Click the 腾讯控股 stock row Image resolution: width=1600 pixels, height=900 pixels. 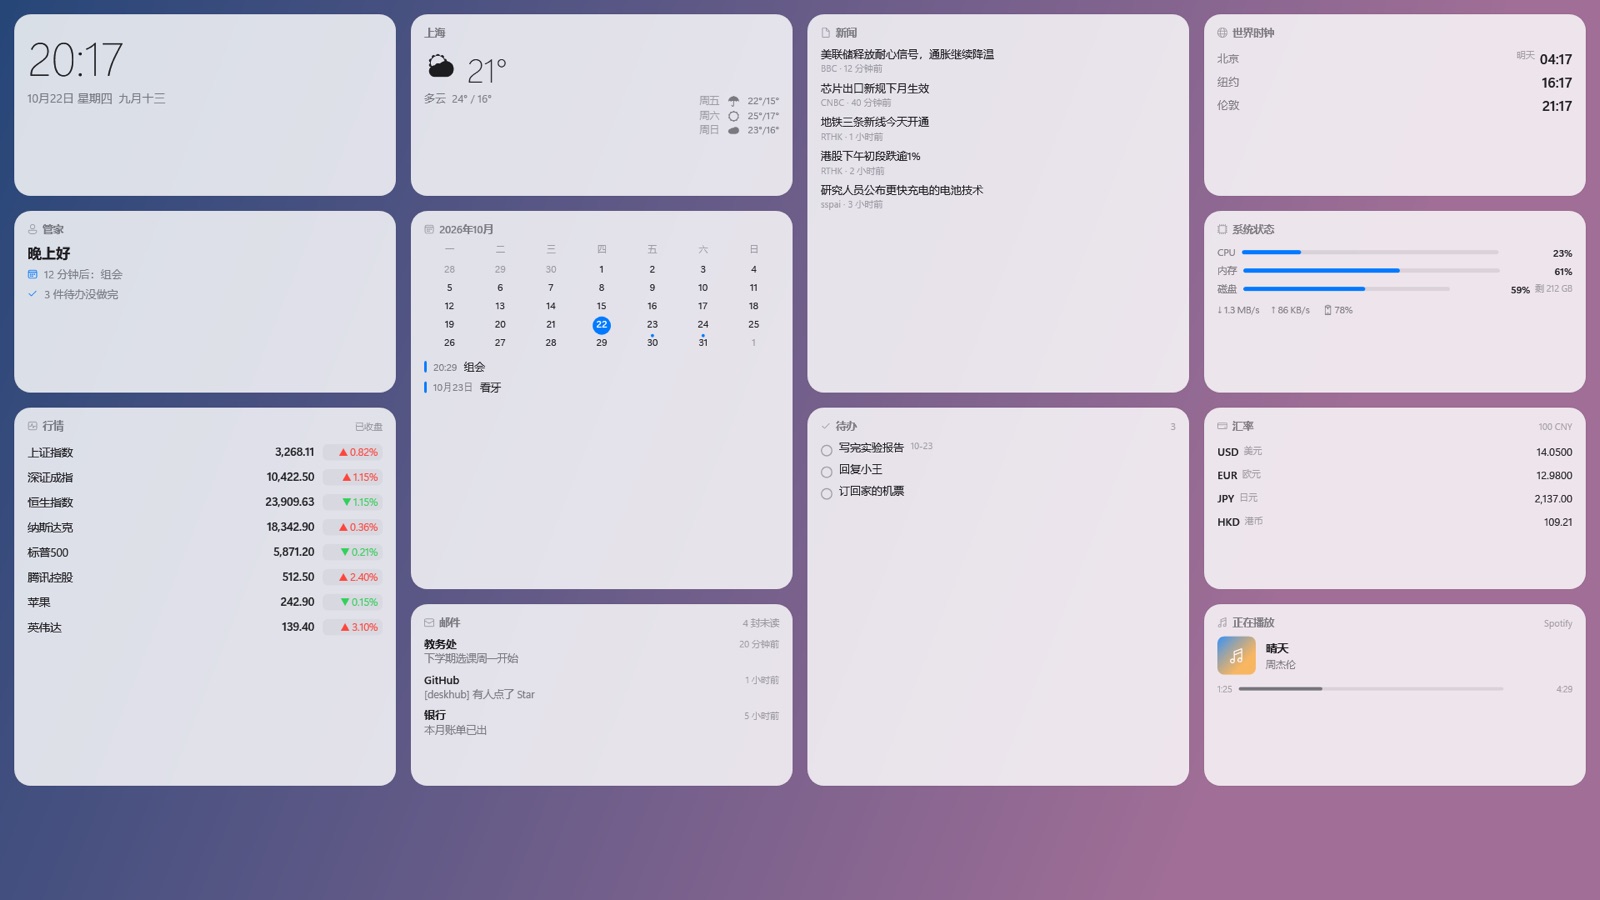click(x=205, y=577)
